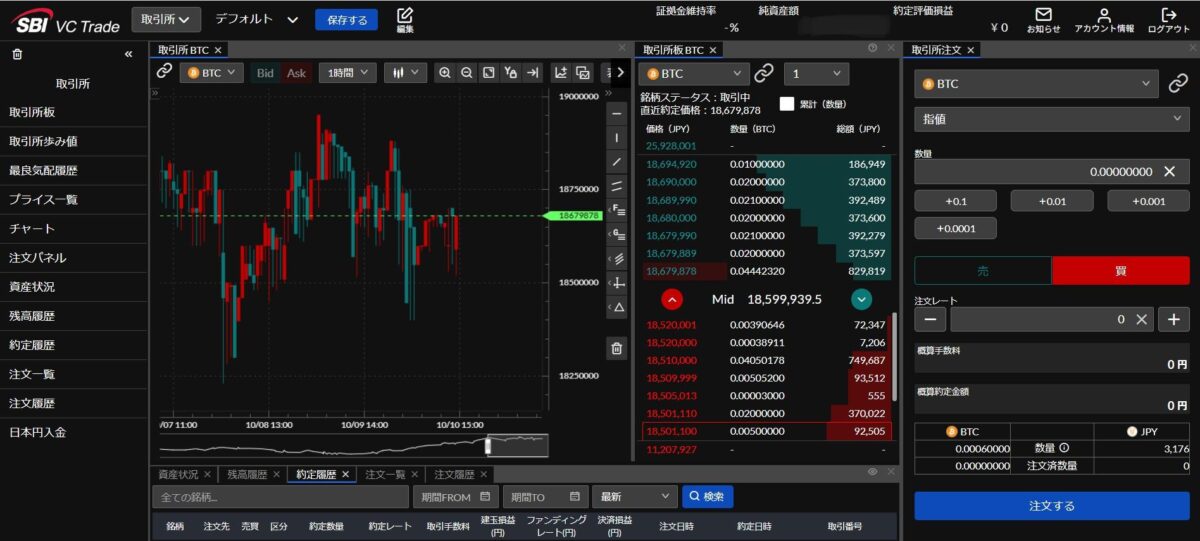Zoom out on the chart
1200x541 pixels.
pyautogui.click(x=467, y=73)
